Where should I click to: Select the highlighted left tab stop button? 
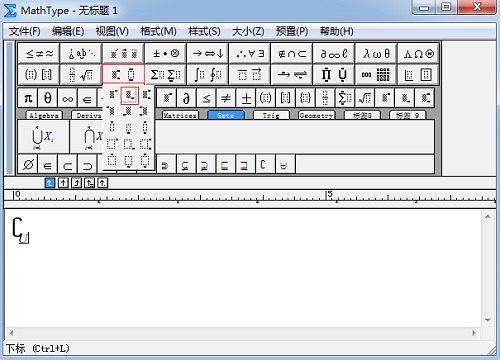(x=50, y=183)
